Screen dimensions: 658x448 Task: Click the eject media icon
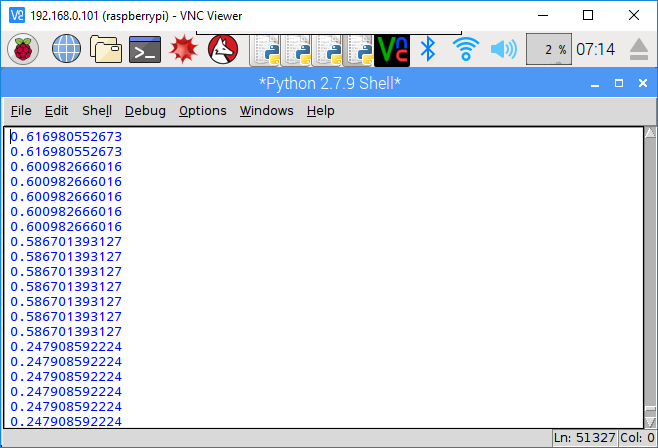pyautogui.click(x=640, y=48)
